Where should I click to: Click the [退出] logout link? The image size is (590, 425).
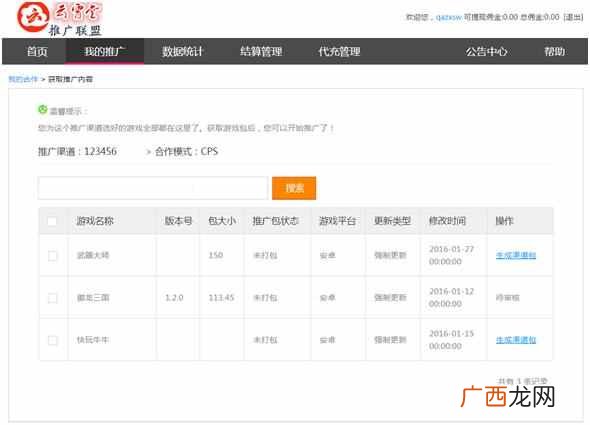pyautogui.click(x=573, y=17)
